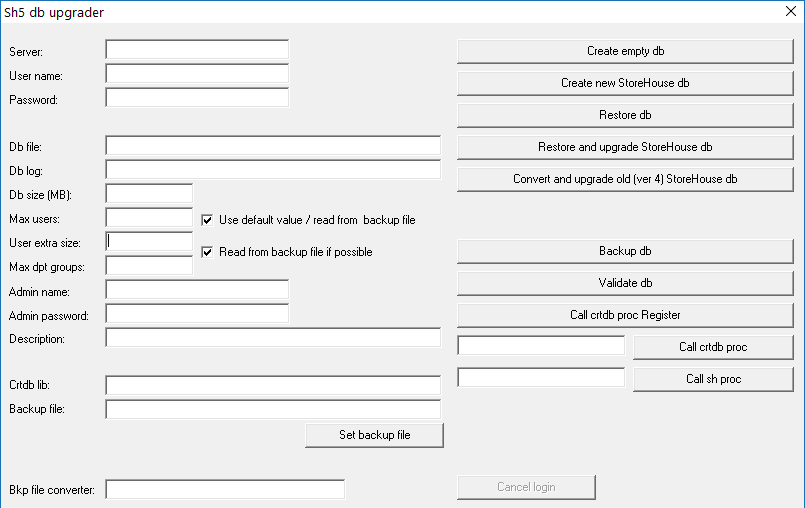
Task: Click the disabled Cancel login button
Action: coord(526,487)
